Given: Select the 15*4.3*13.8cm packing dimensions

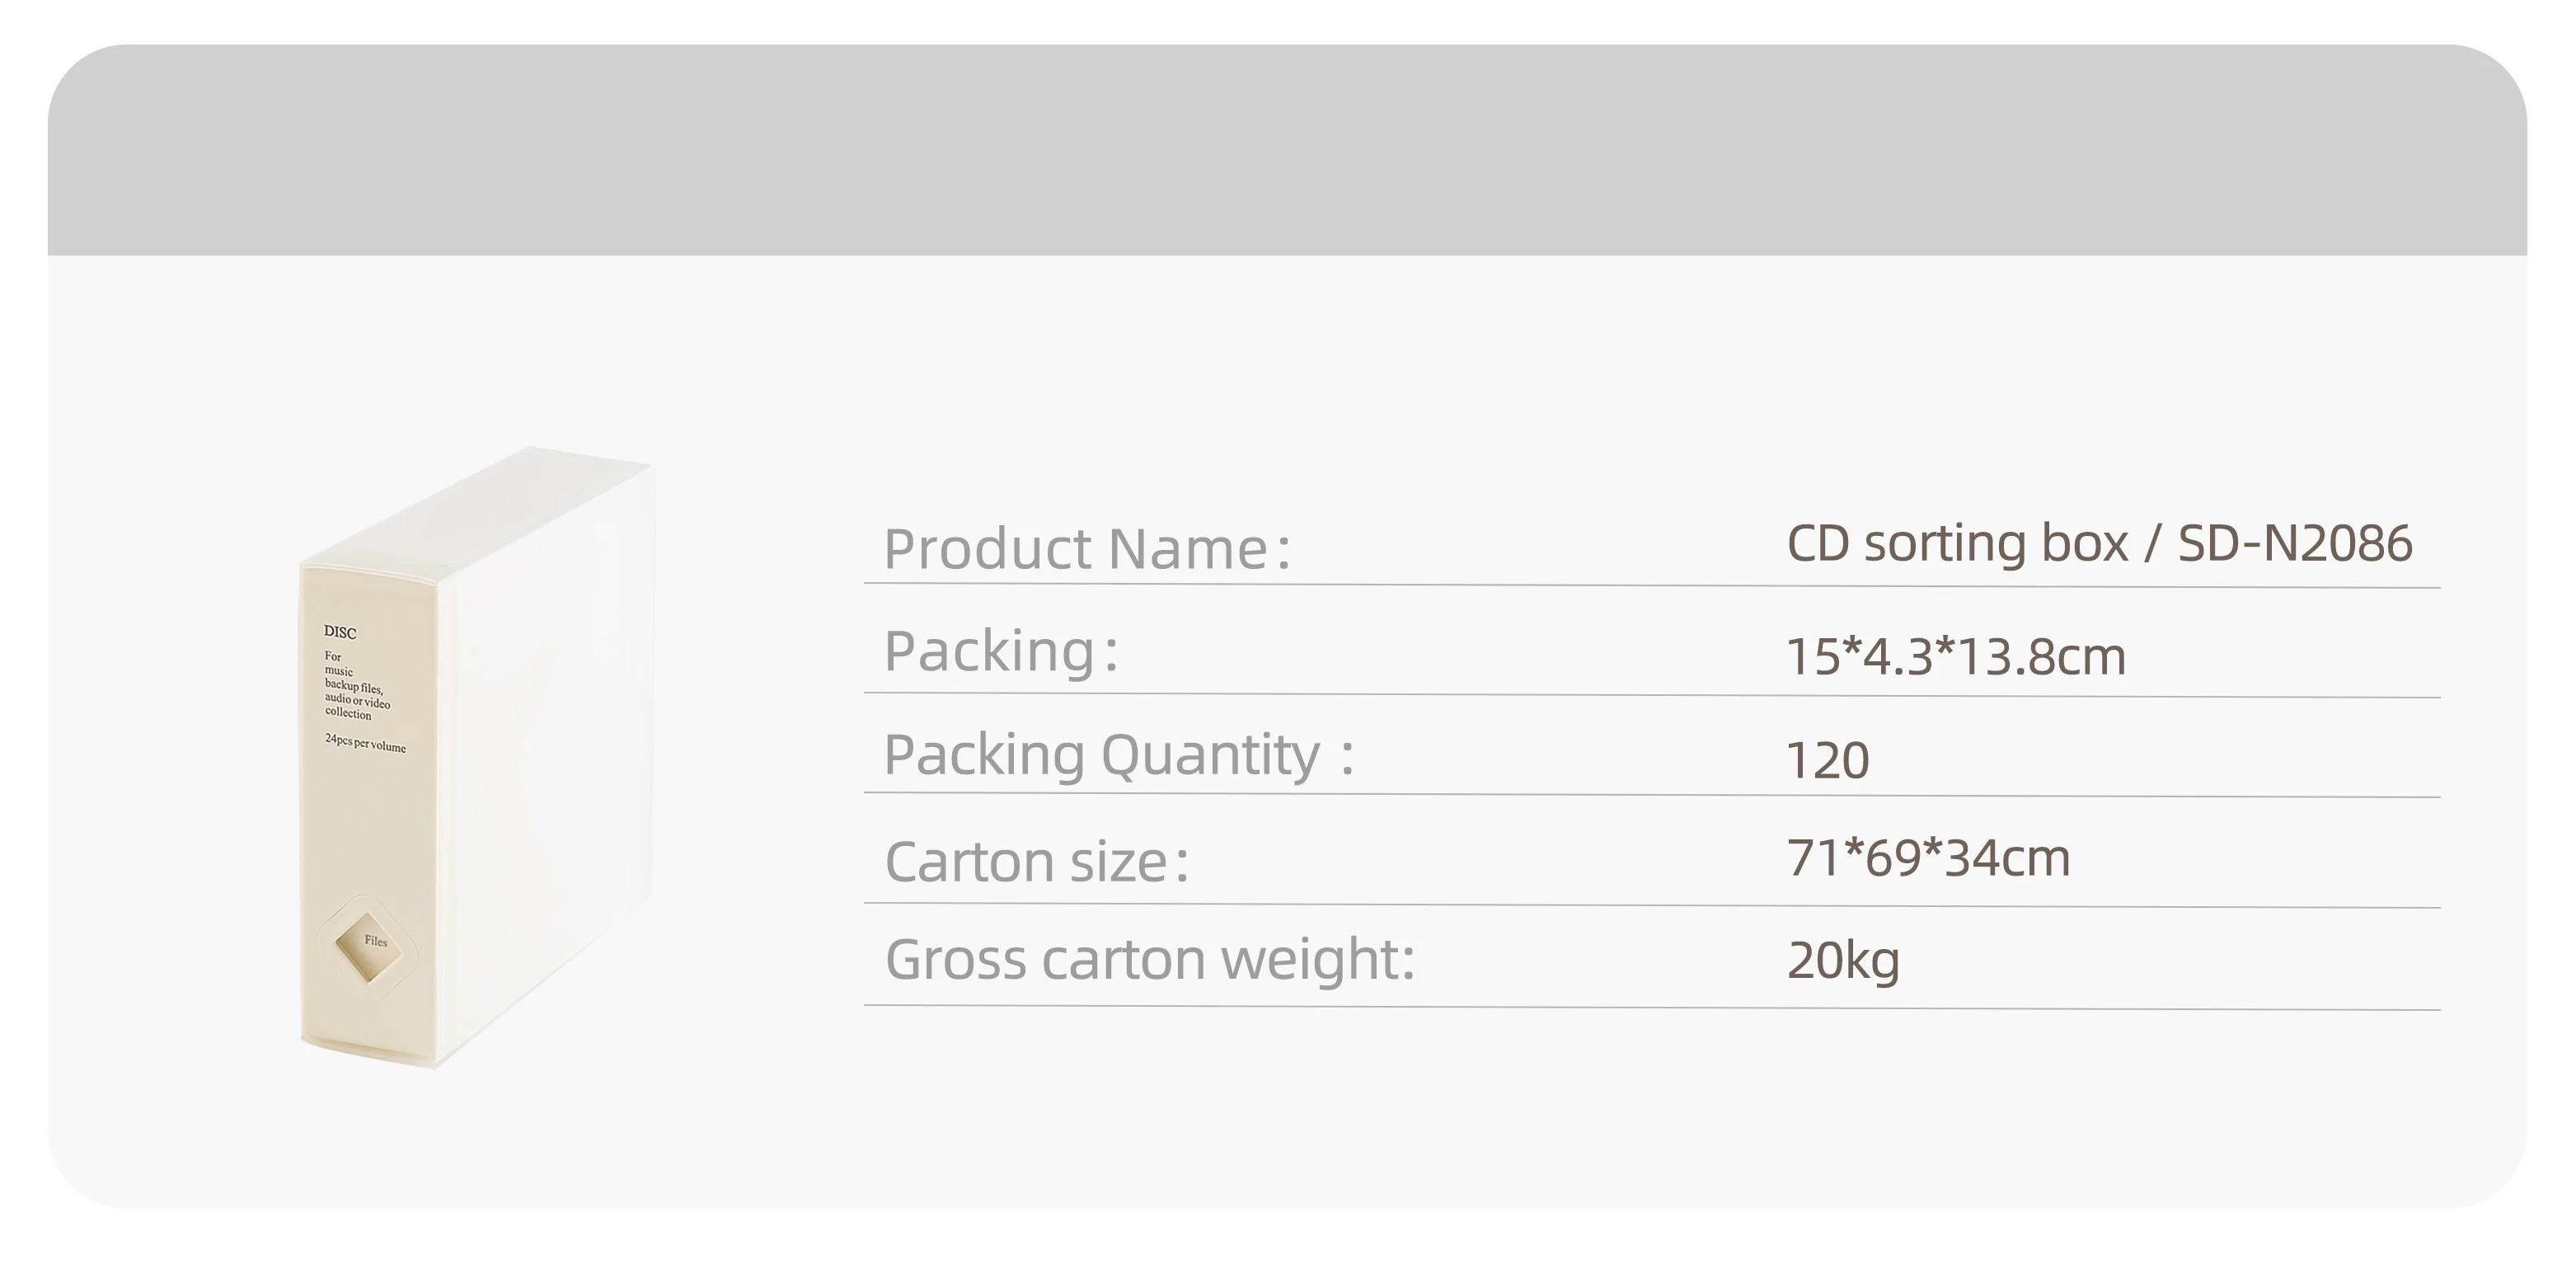Looking at the screenshot, I should pos(1955,657).
